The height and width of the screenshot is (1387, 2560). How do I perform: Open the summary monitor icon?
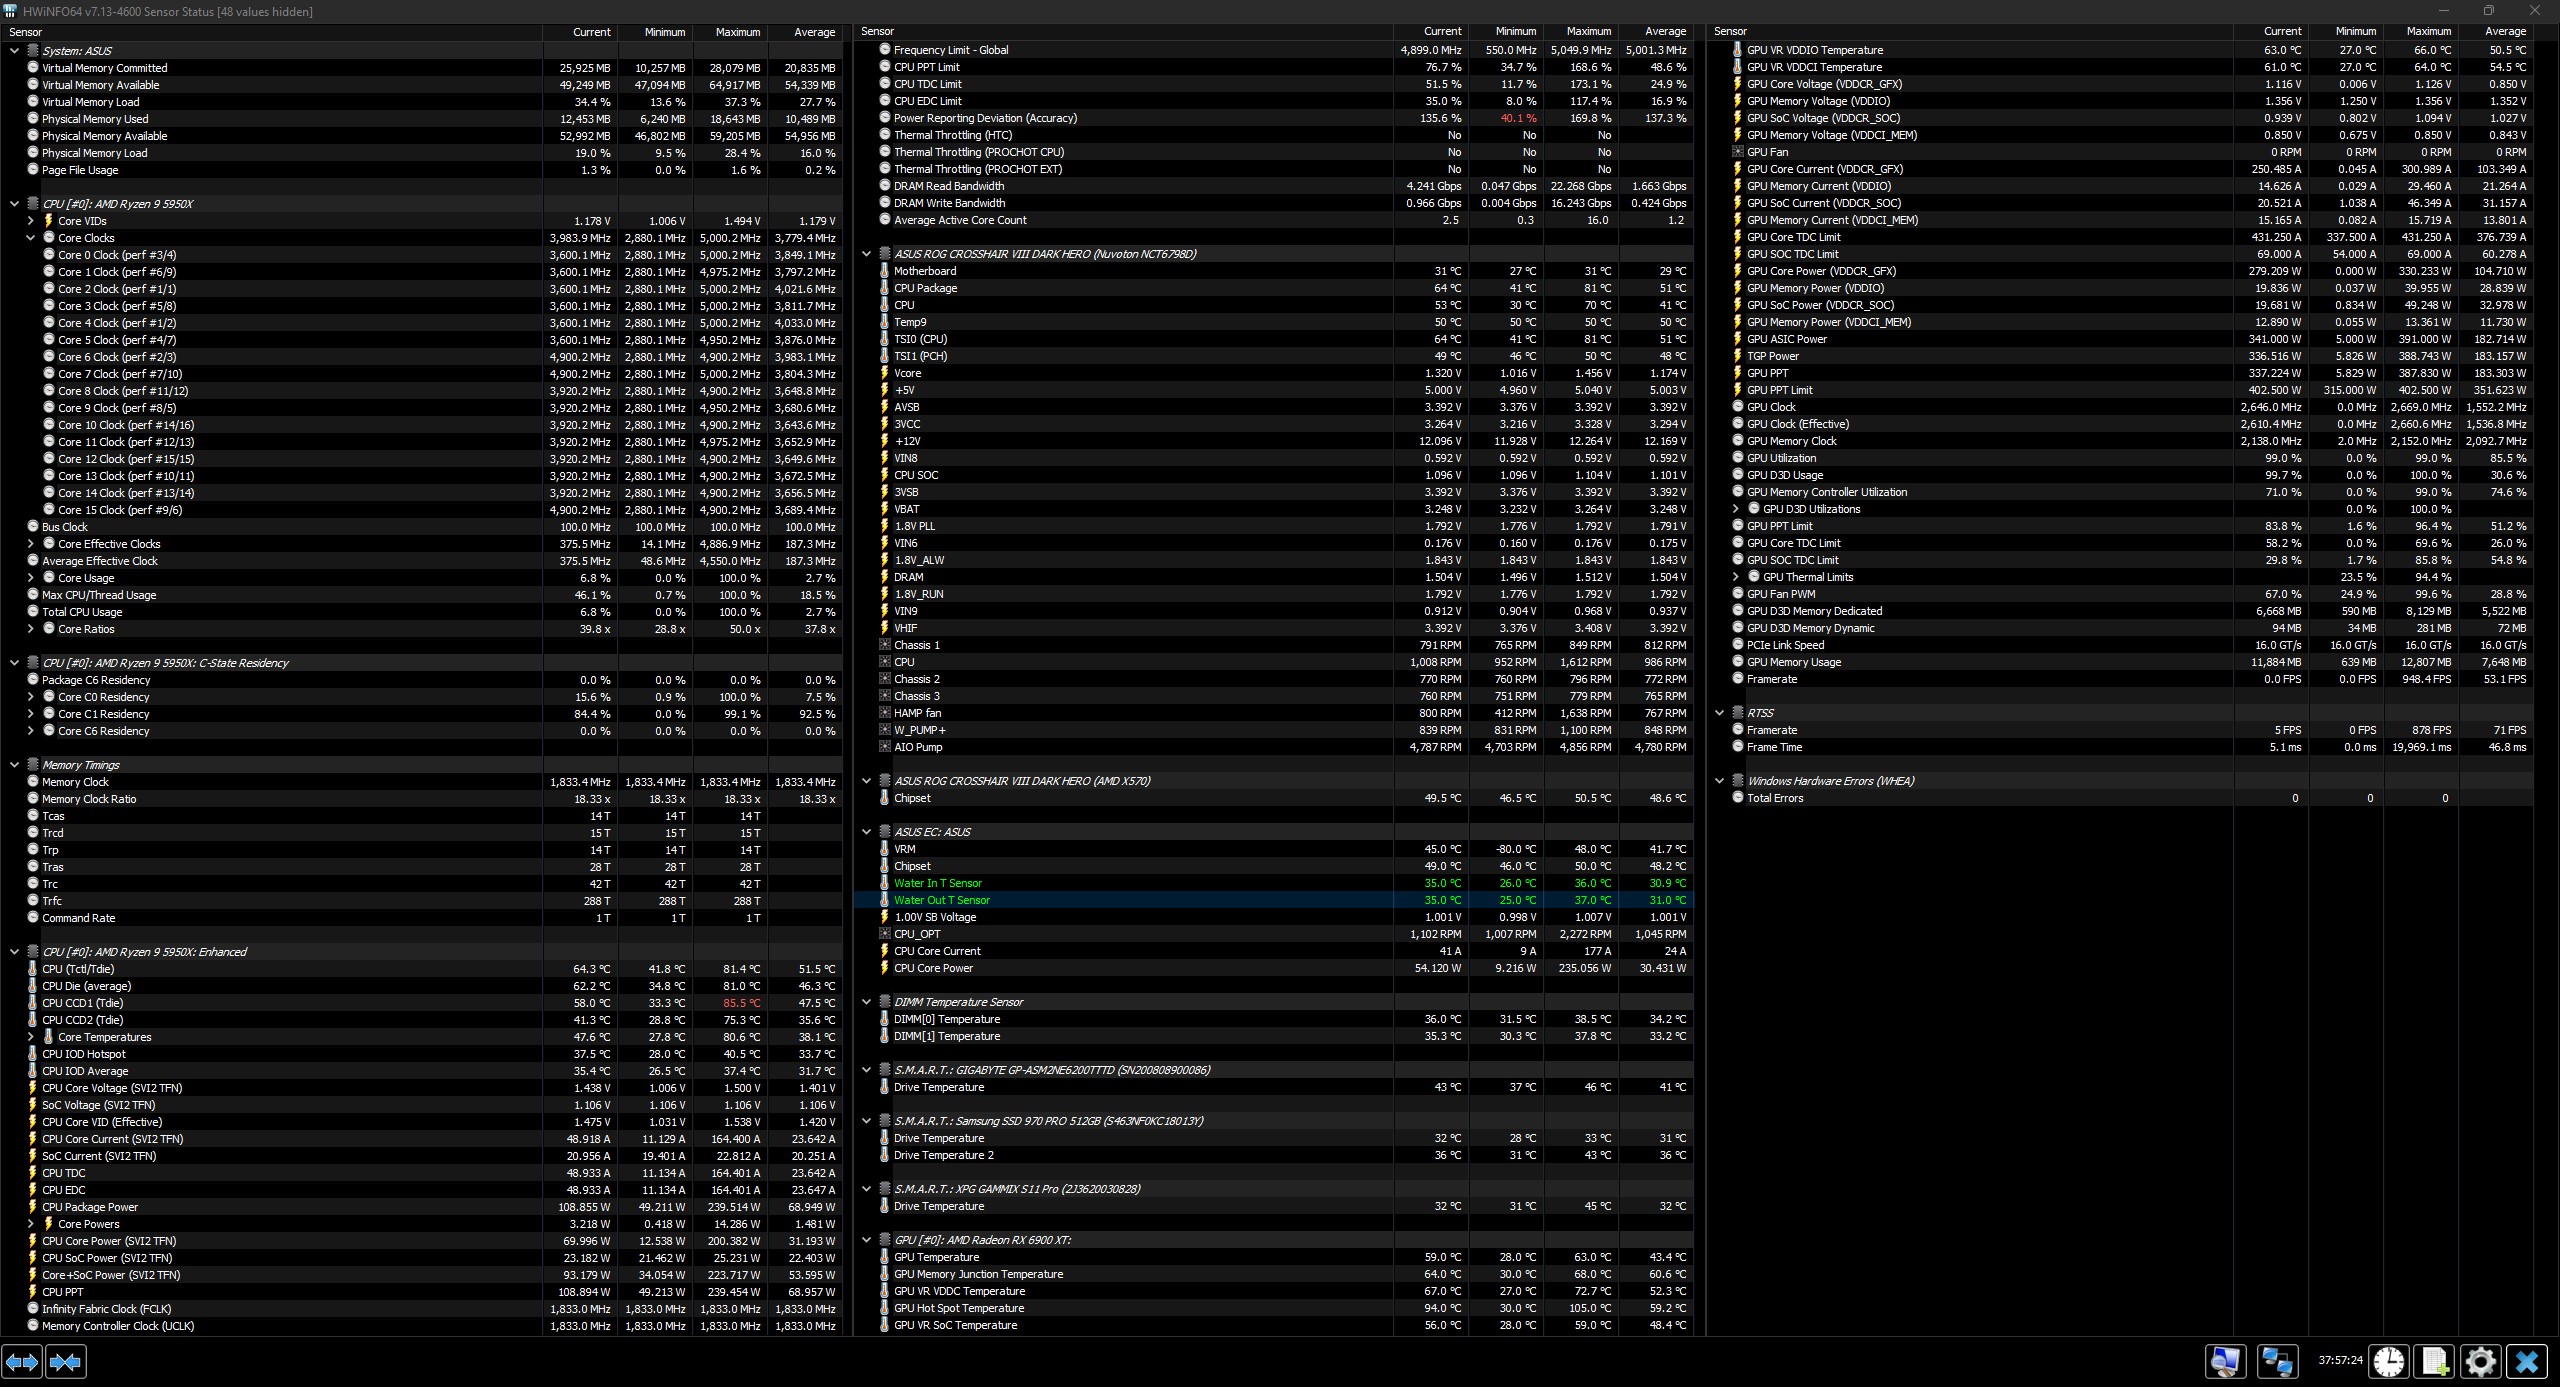click(2225, 1361)
